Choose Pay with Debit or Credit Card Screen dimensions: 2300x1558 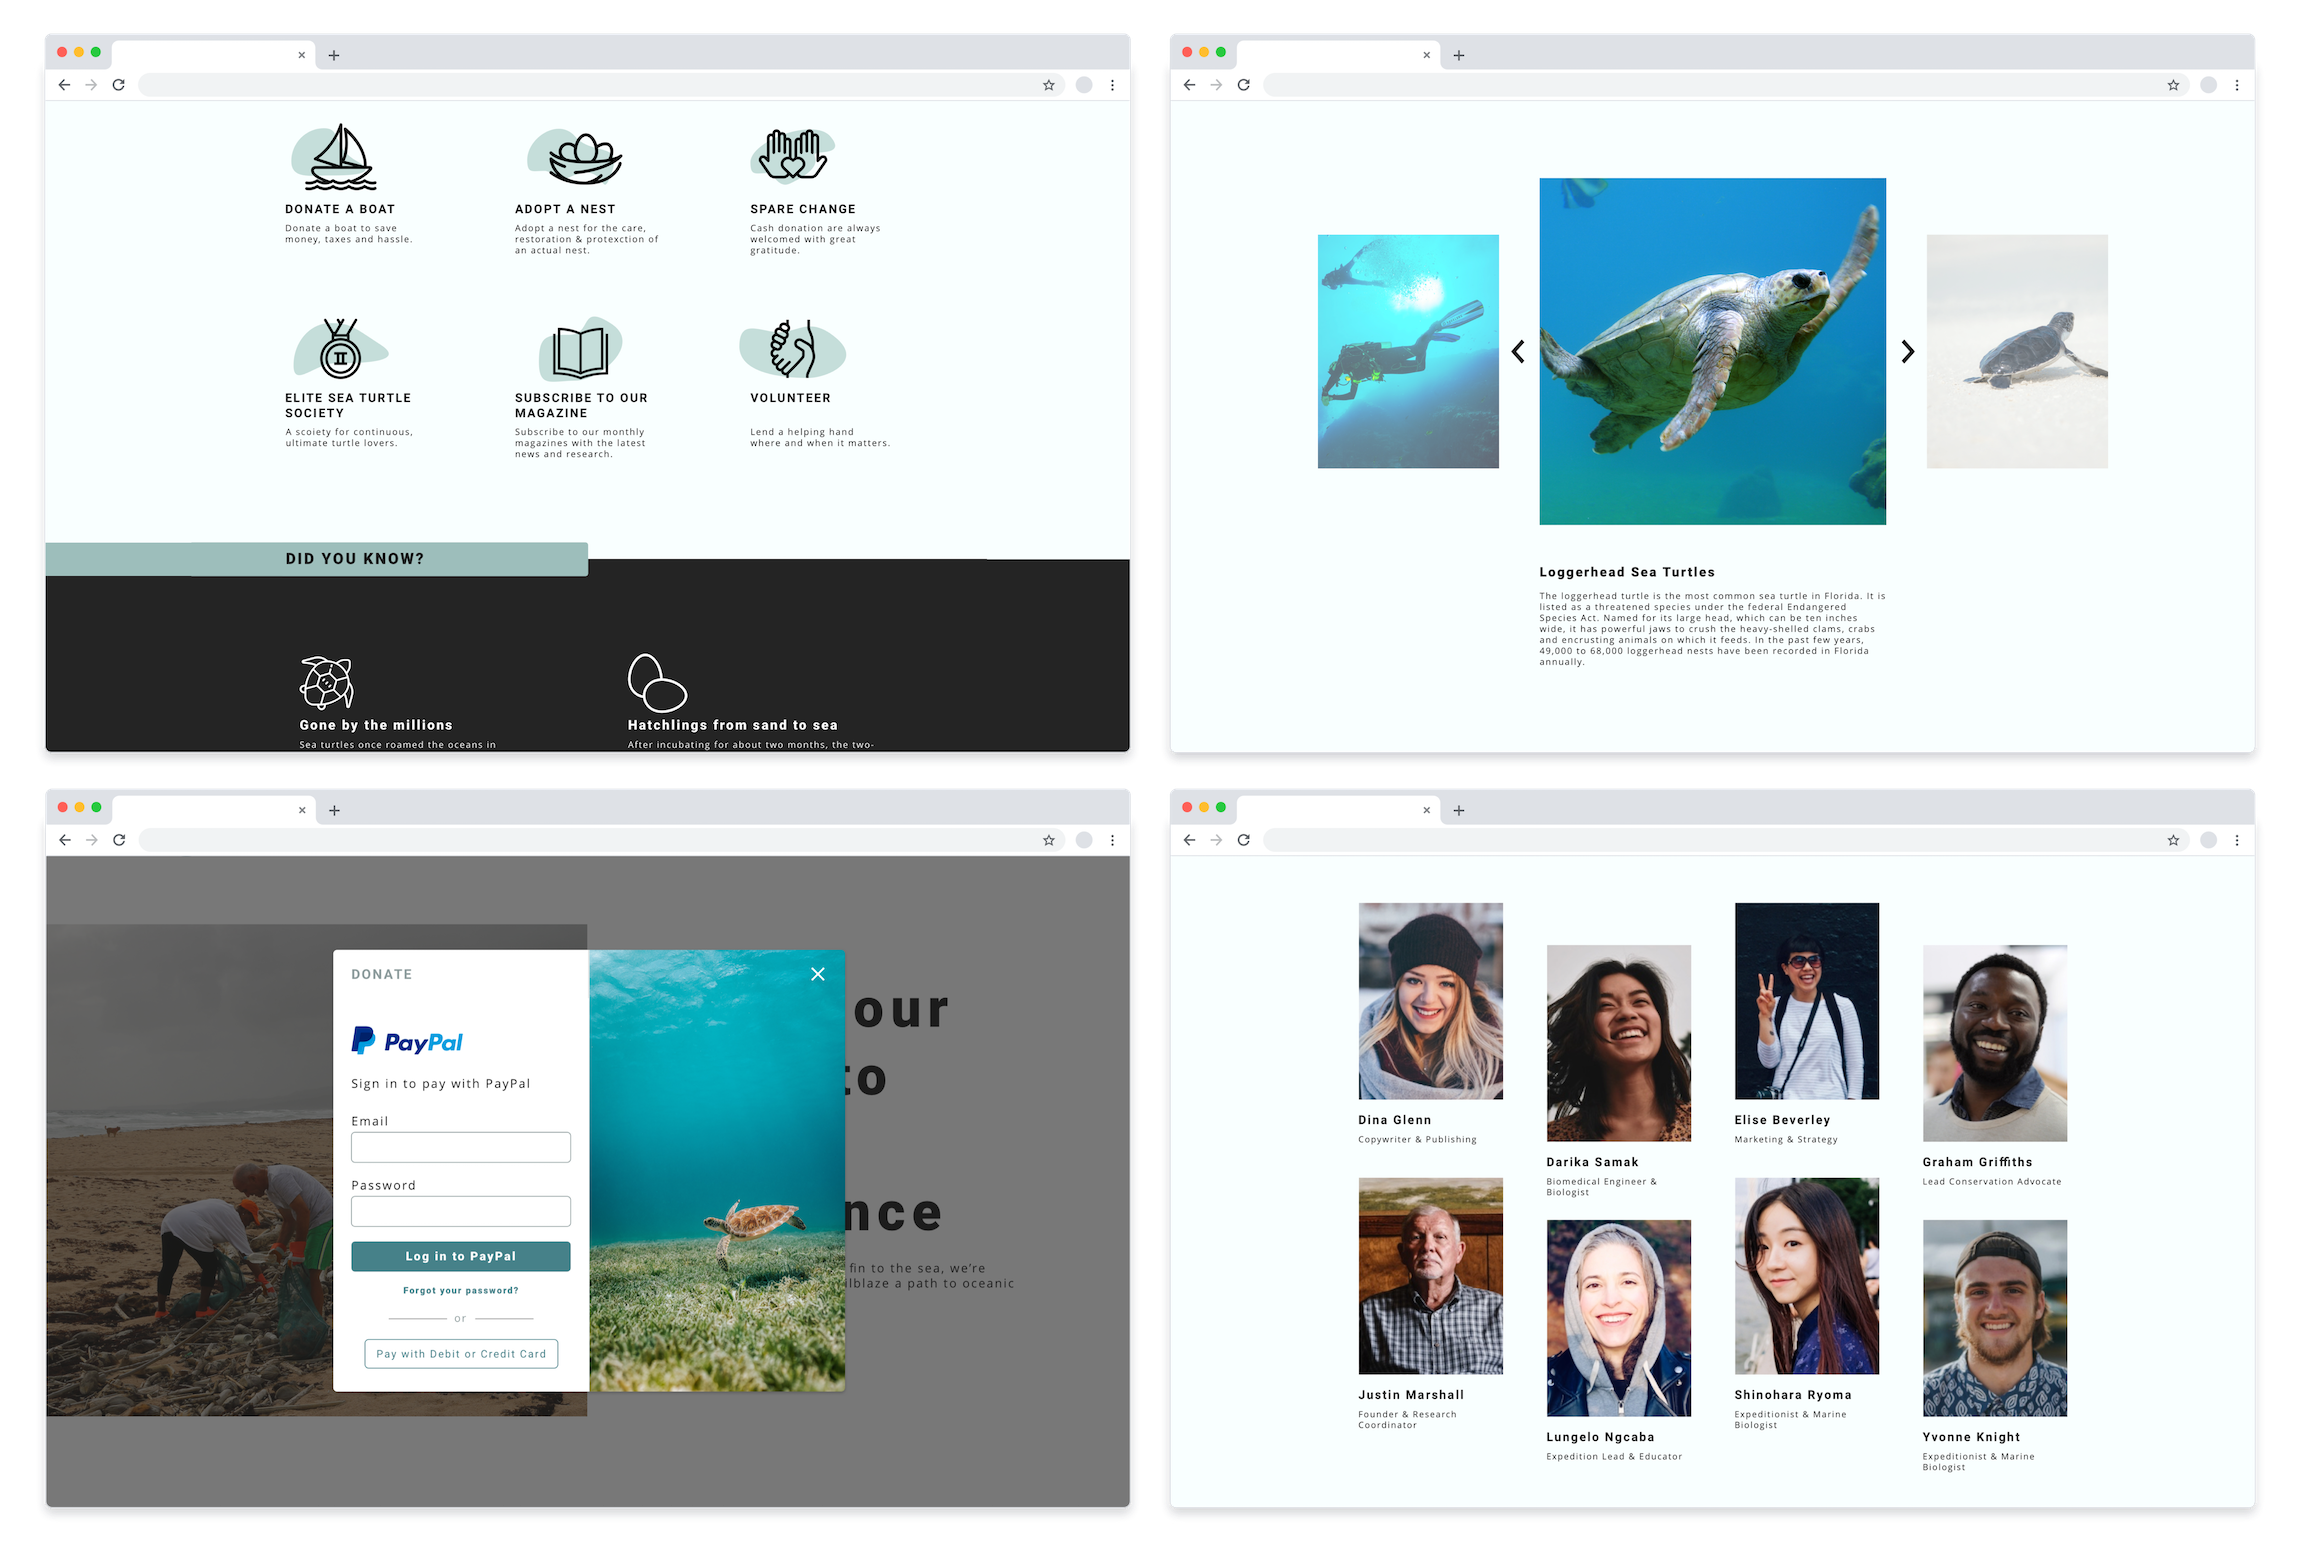coord(461,1354)
